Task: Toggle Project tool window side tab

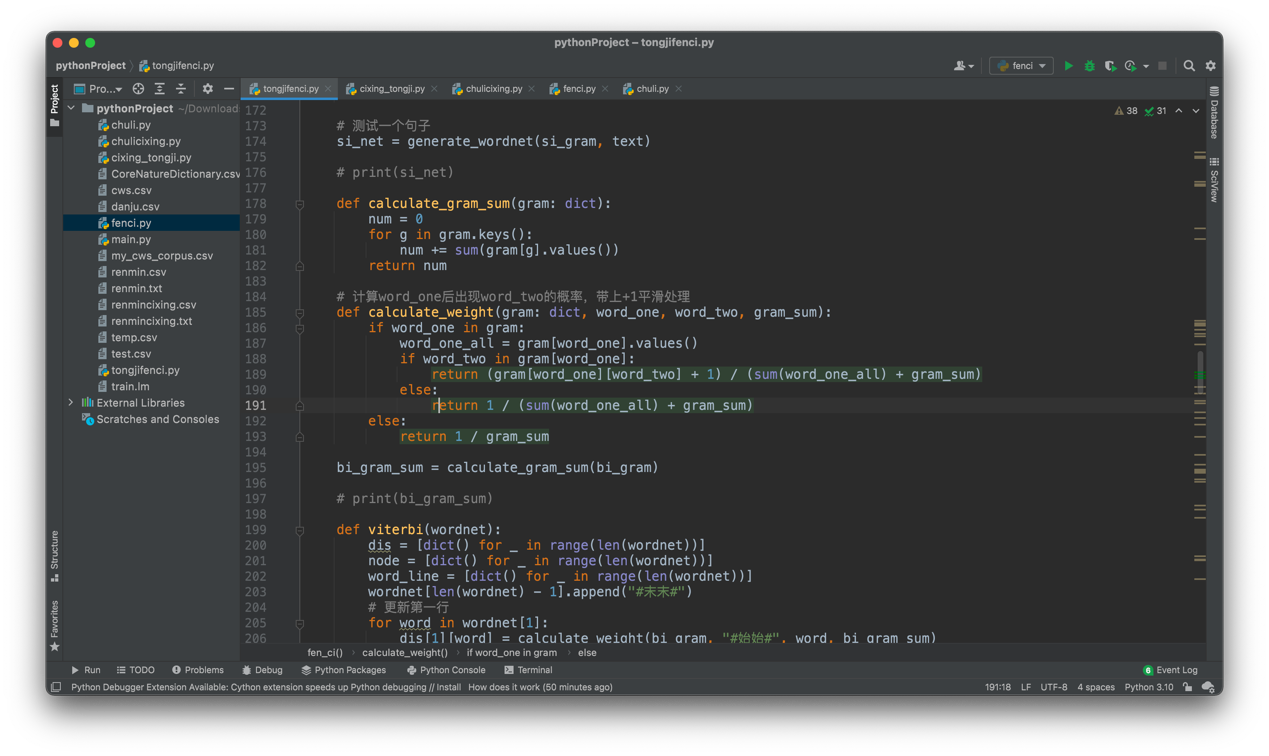Action: pyautogui.click(x=55, y=106)
